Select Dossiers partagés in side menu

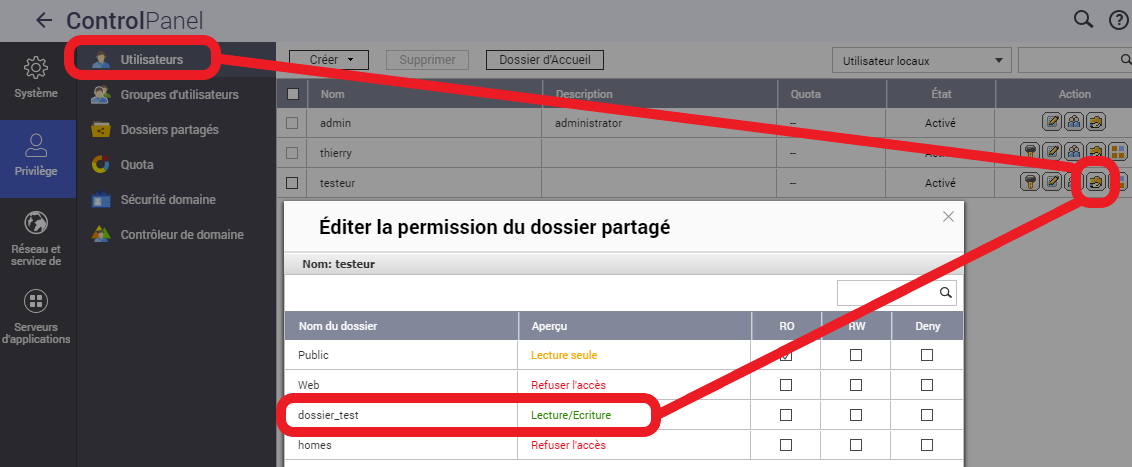168,130
